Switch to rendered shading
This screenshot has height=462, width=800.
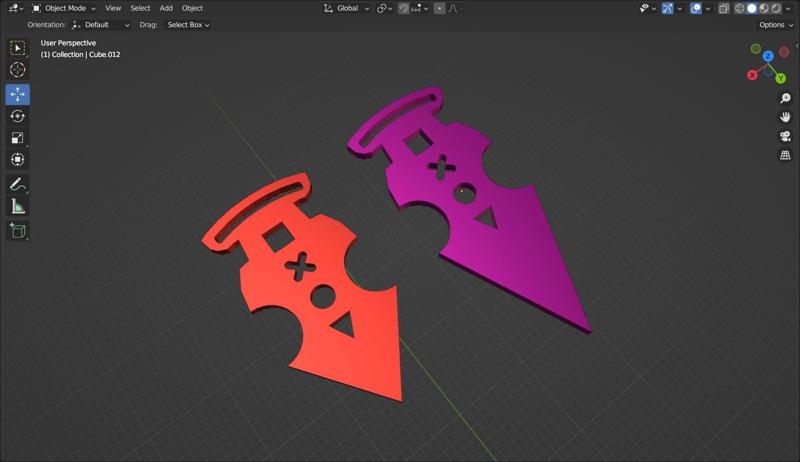pyautogui.click(x=776, y=8)
